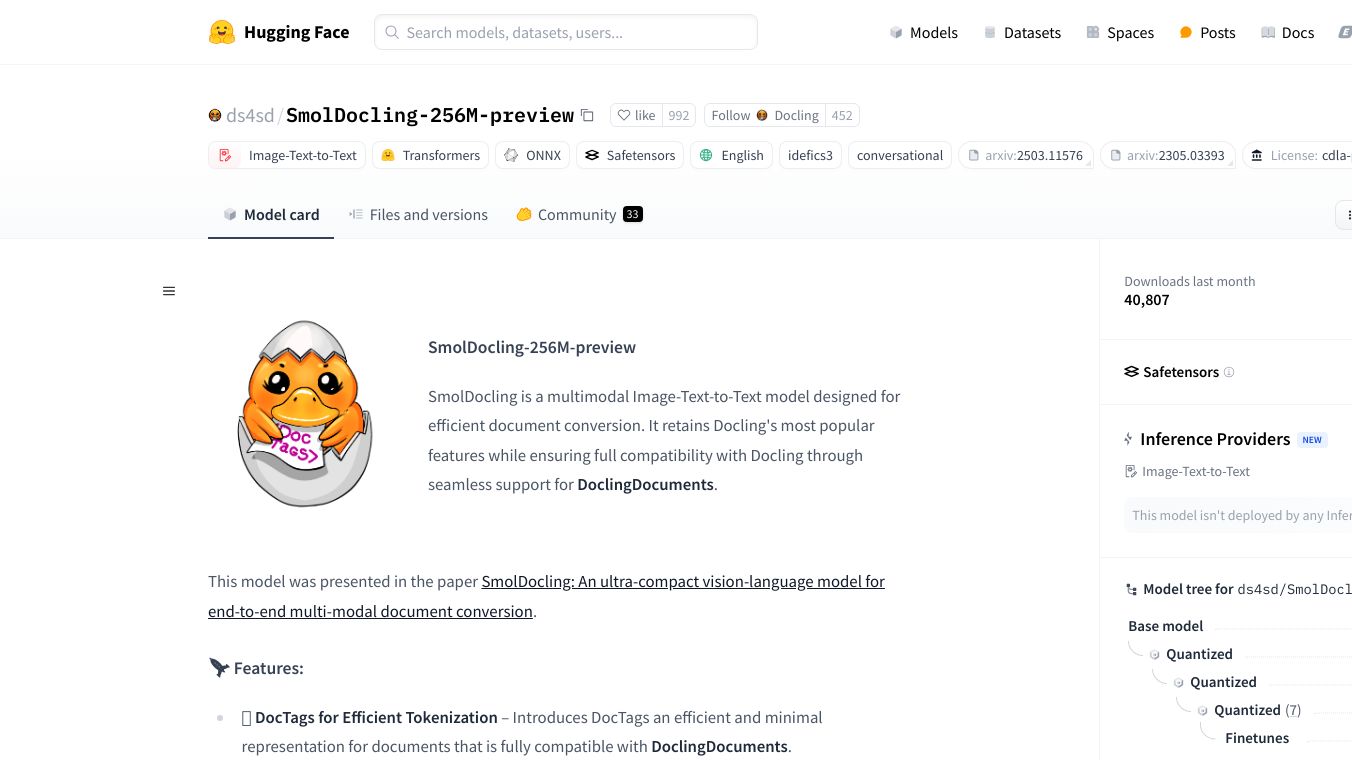1352x760 pixels.
Task: Open the Datasets navigation item
Action: point(1022,33)
